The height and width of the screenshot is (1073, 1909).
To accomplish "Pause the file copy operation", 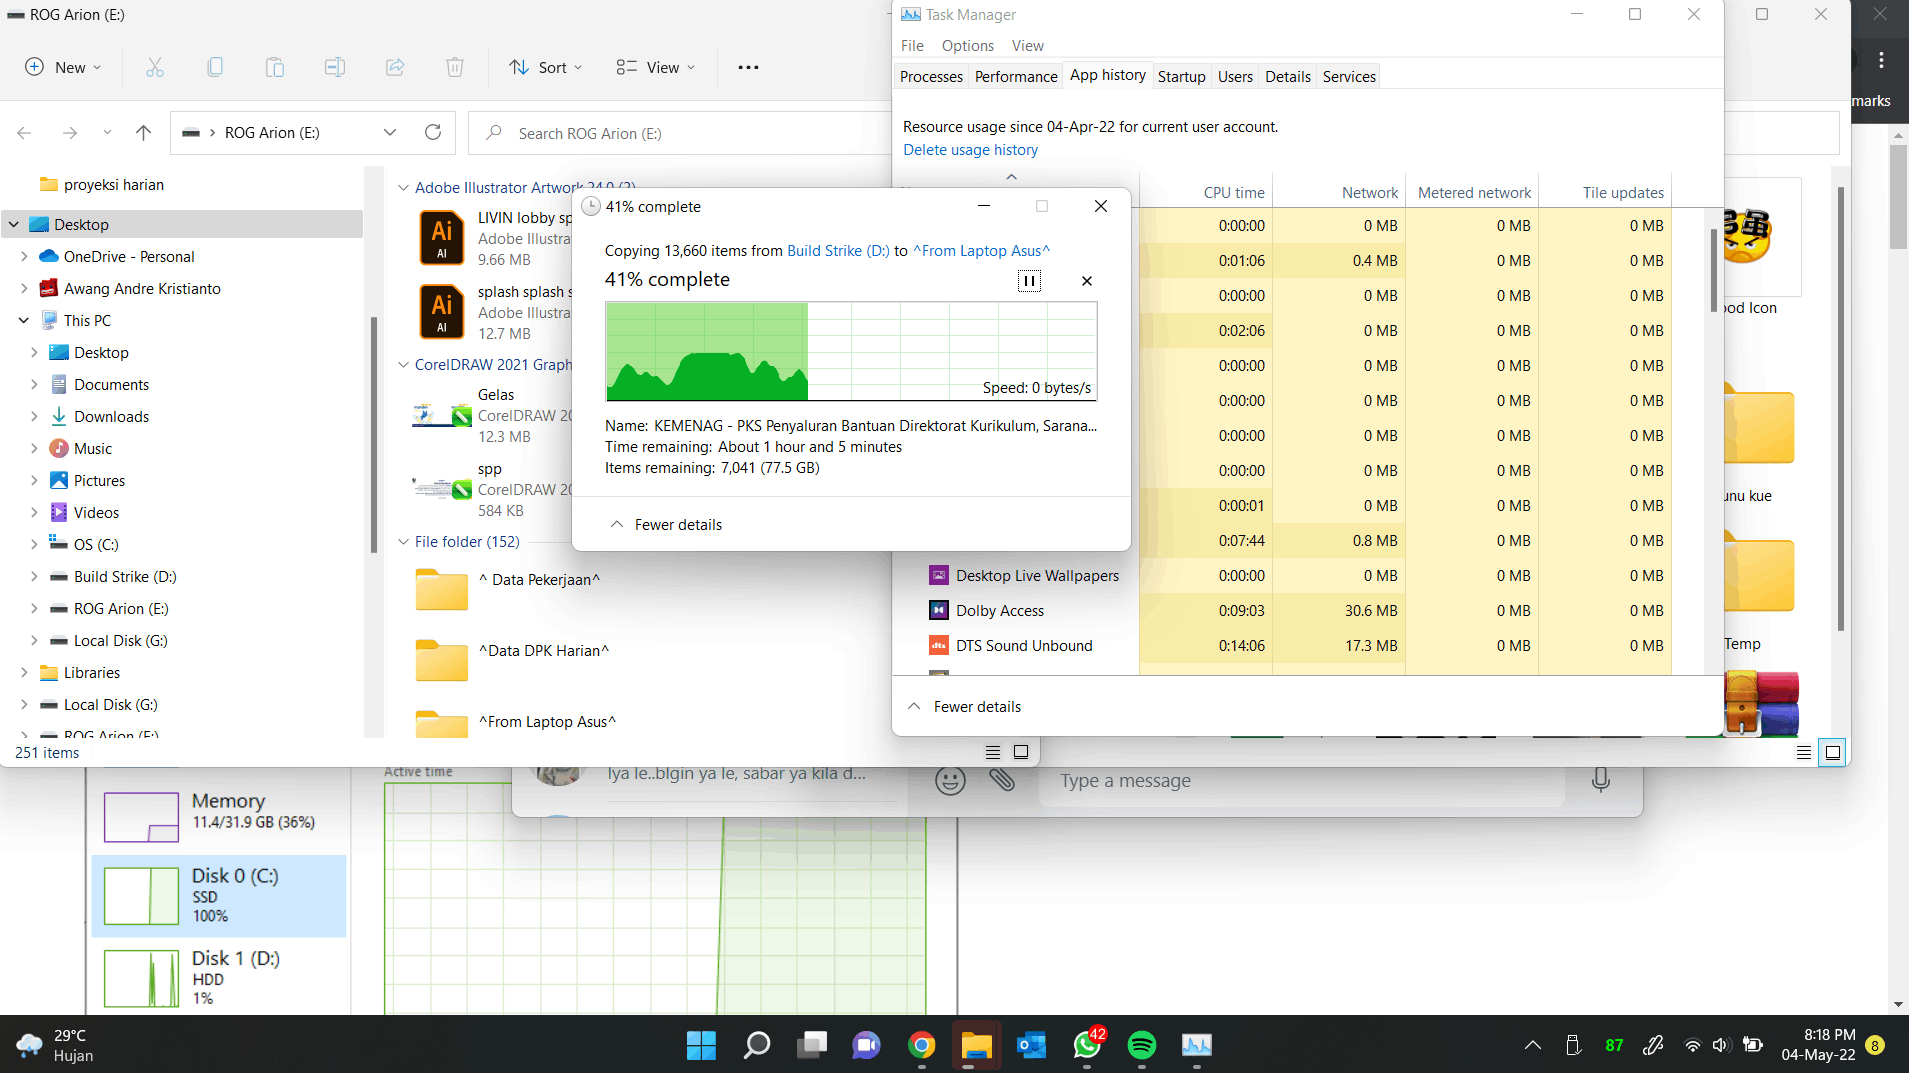I will pyautogui.click(x=1029, y=281).
